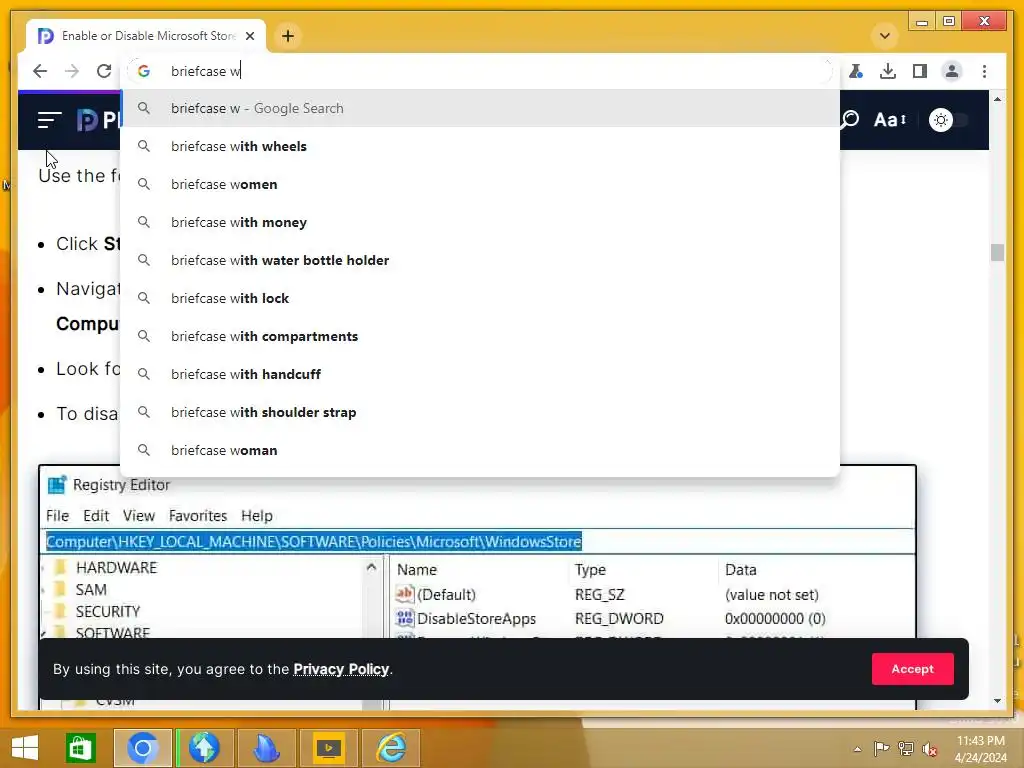
Task: Show hidden tray icons arrow
Action: [x=857, y=749]
